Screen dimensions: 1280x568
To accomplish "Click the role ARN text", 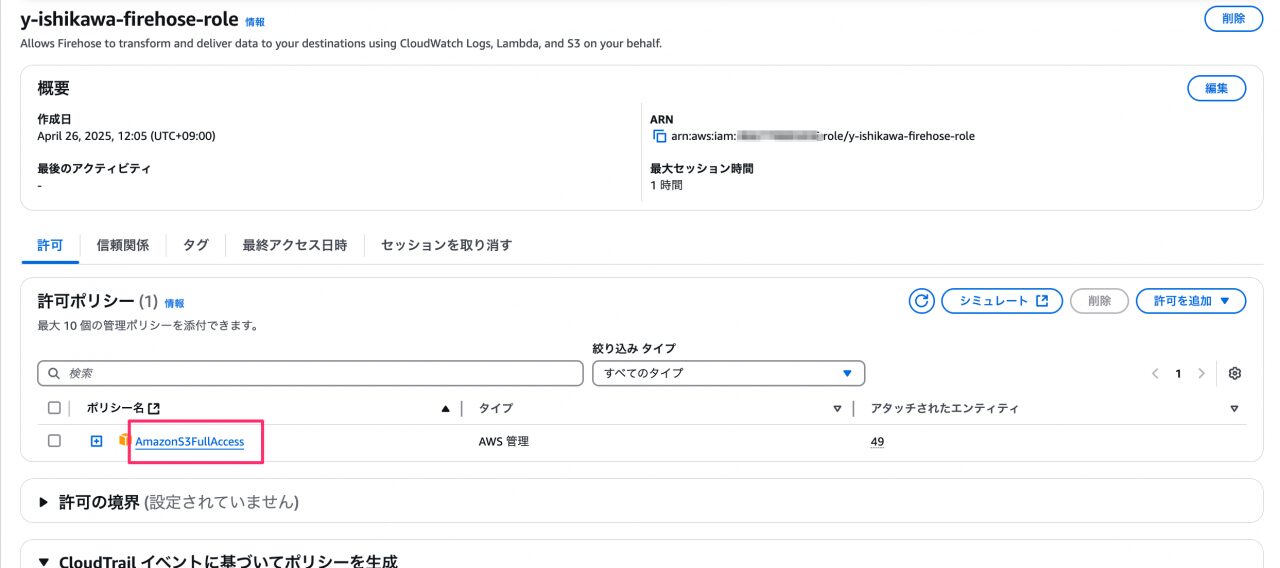I will [823, 136].
